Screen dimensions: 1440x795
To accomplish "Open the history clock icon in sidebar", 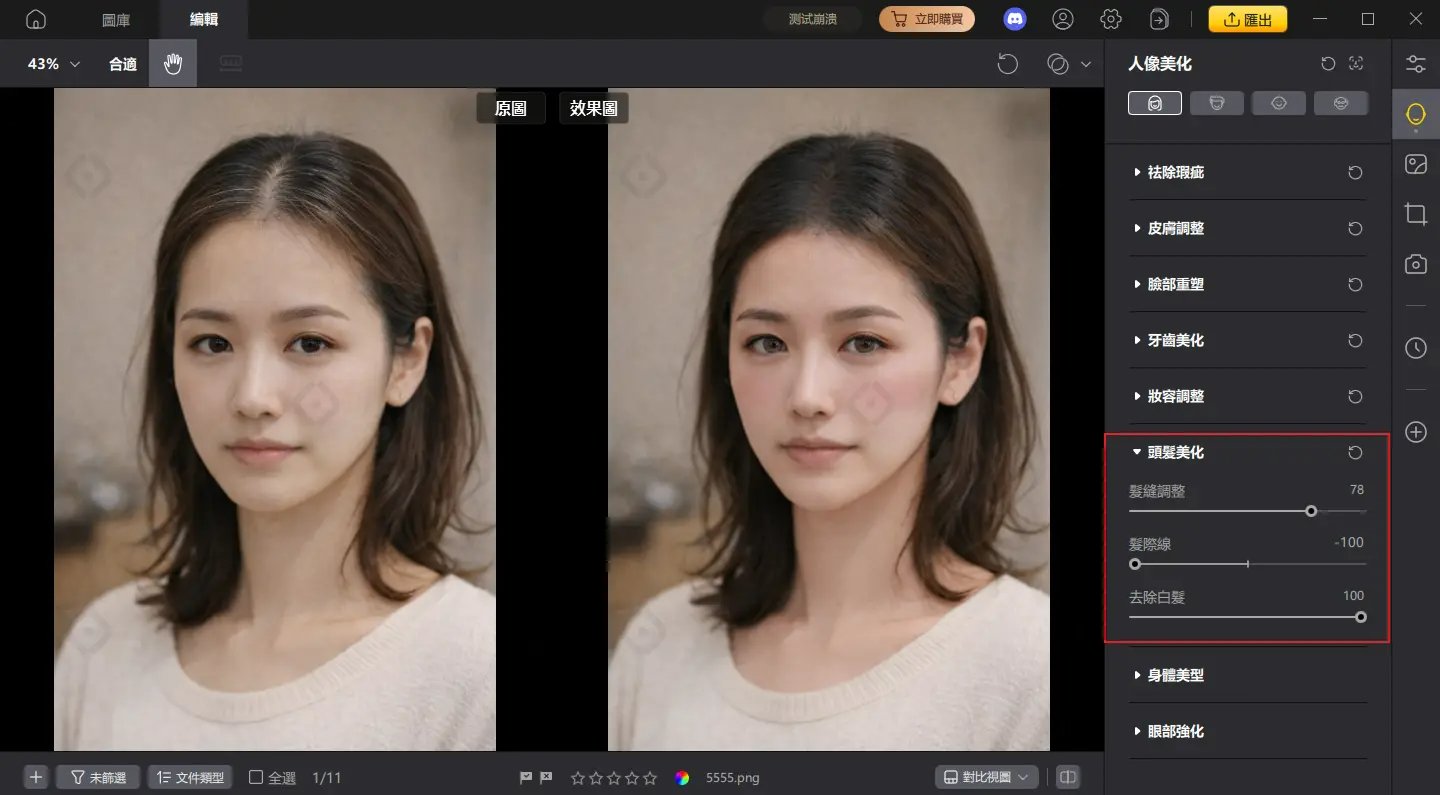I will click(x=1415, y=348).
